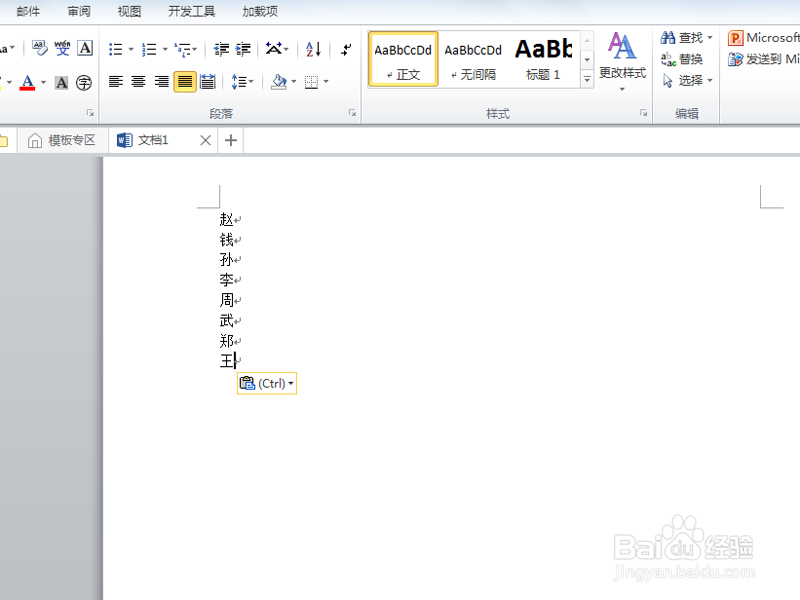
Task: Click 查找 Find button
Action: [682, 37]
